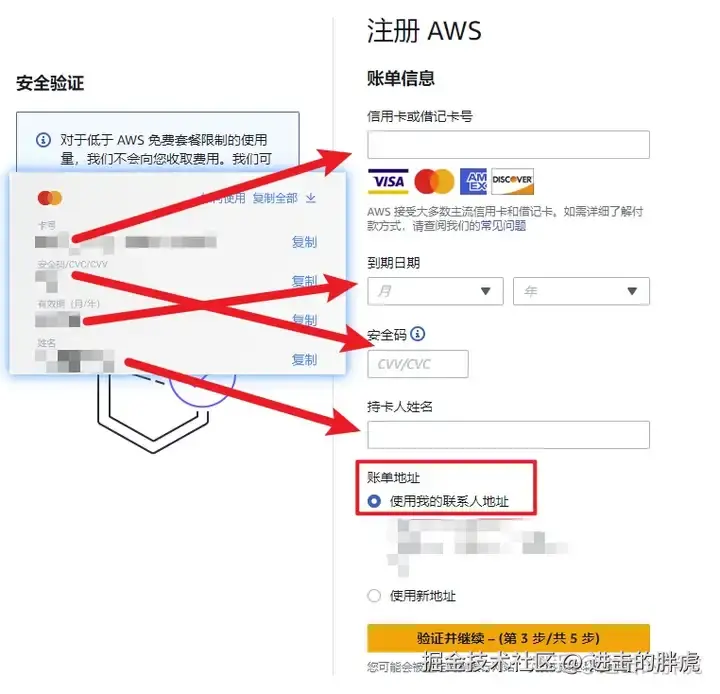Click the info icon next to 安全码
Image resolution: width=720 pixels, height=694 pixels.
(x=417, y=333)
